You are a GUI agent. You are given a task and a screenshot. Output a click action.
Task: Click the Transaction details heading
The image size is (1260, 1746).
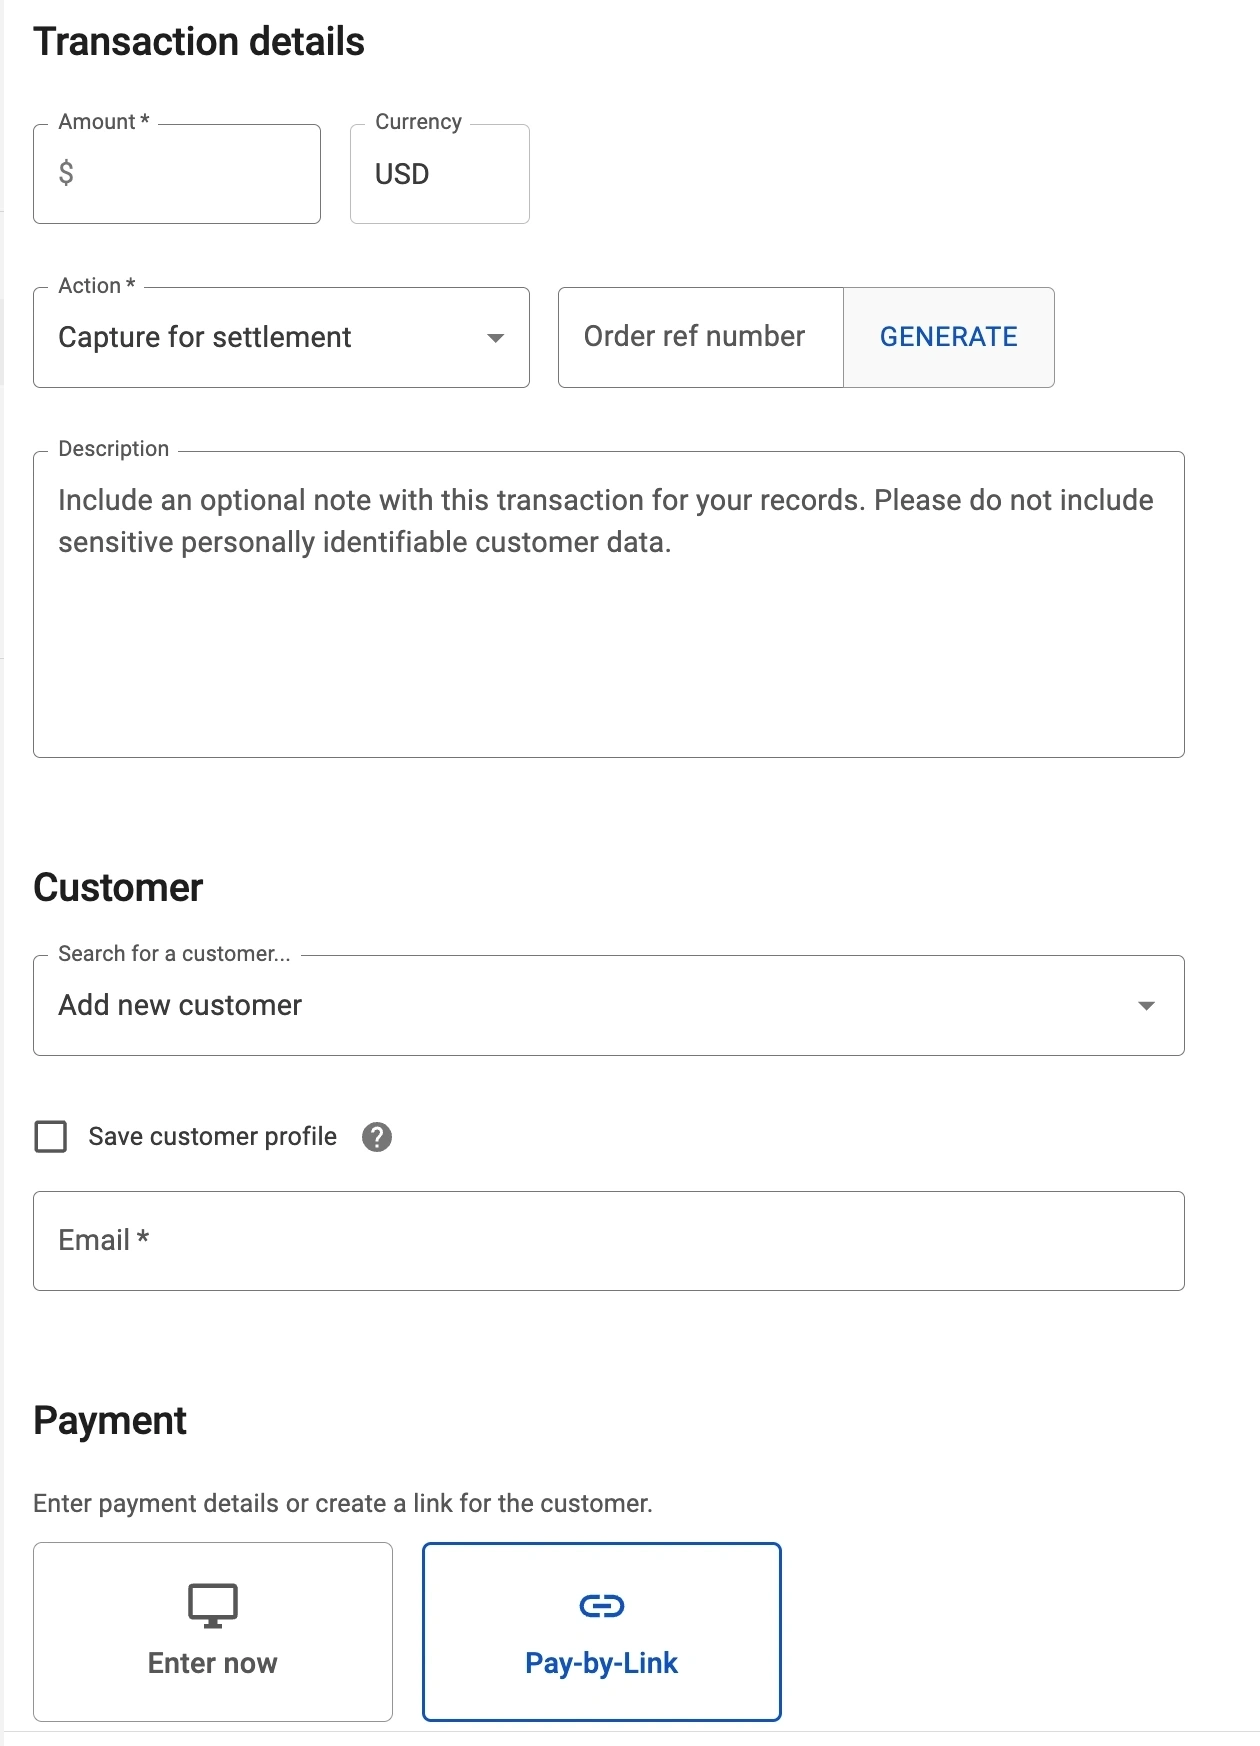coord(199,42)
